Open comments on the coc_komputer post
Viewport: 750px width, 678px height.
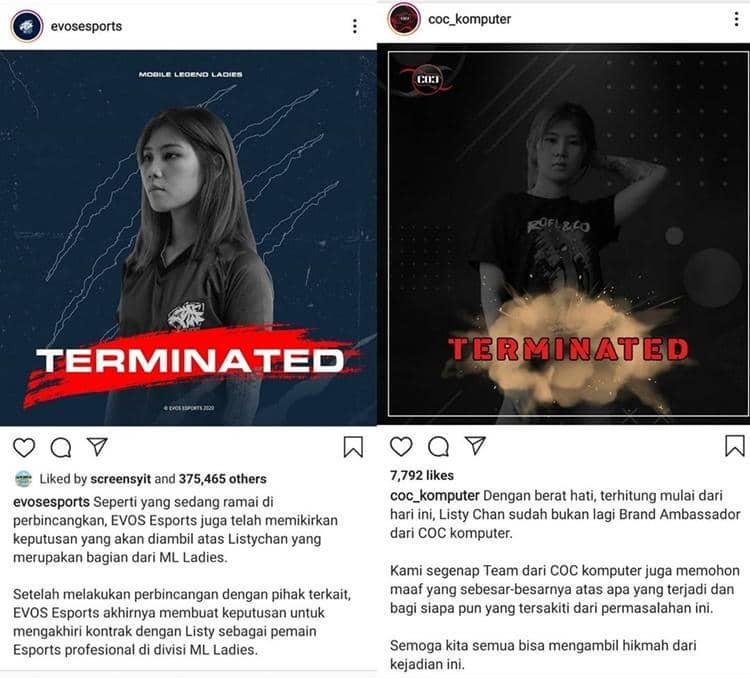click(x=438, y=446)
